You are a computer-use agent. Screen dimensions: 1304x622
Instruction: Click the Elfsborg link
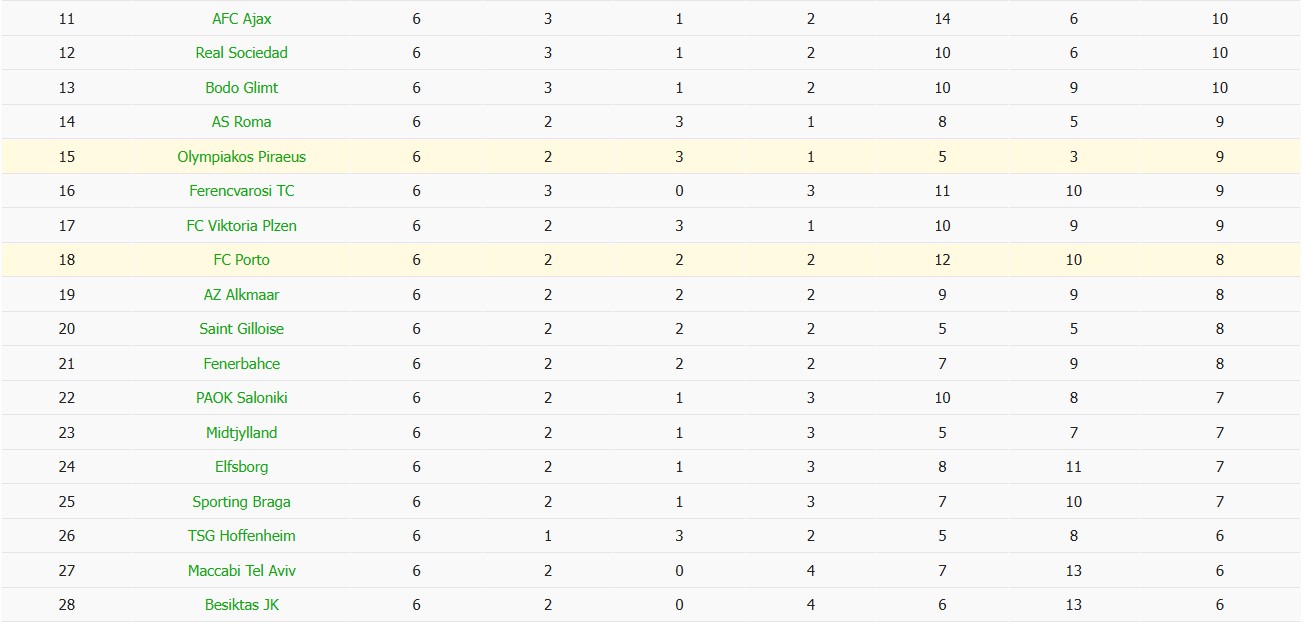pyautogui.click(x=242, y=467)
